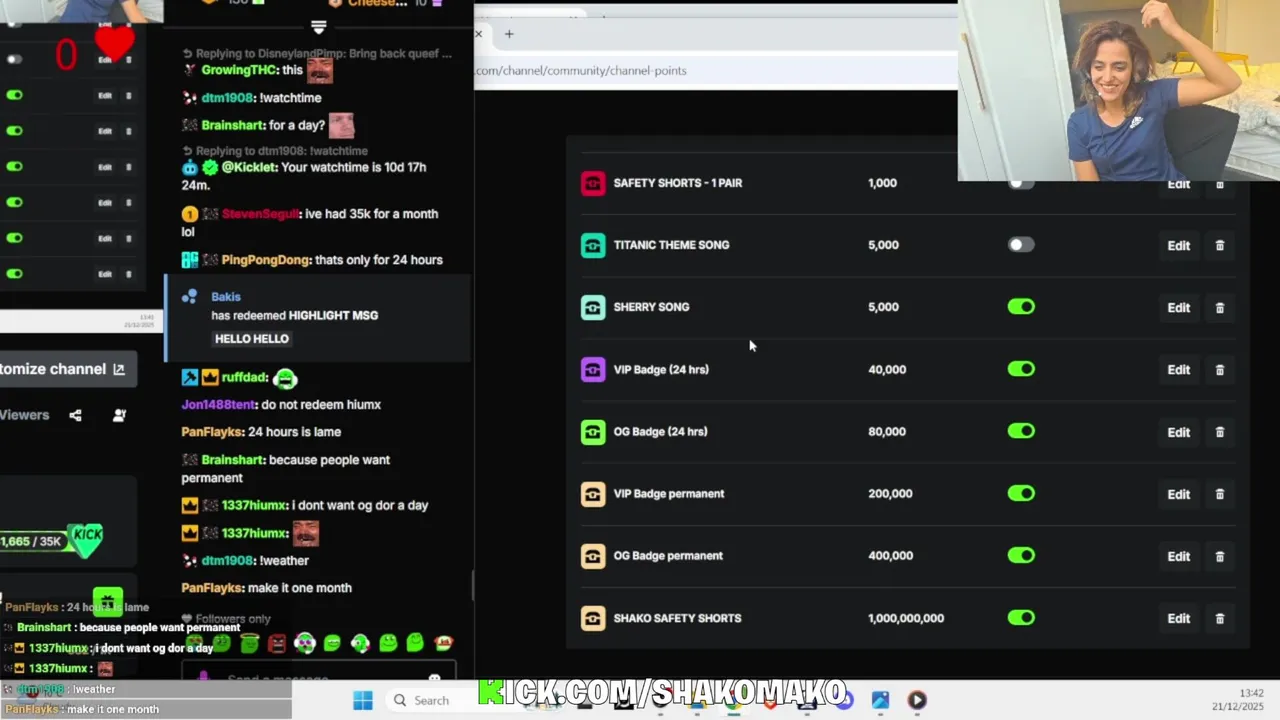The height and width of the screenshot is (720, 1280).
Task: Click the StevenSegull username in chat
Action: [x=260, y=214]
